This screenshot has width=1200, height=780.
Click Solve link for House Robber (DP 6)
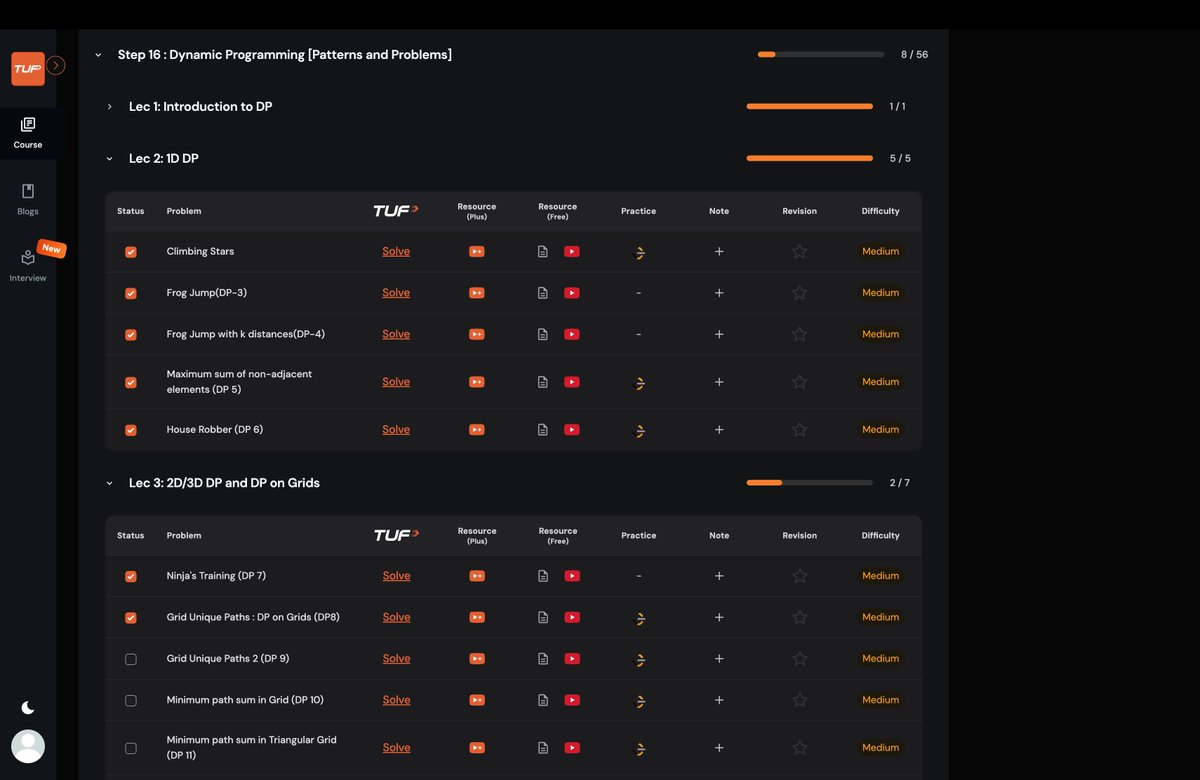click(396, 429)
